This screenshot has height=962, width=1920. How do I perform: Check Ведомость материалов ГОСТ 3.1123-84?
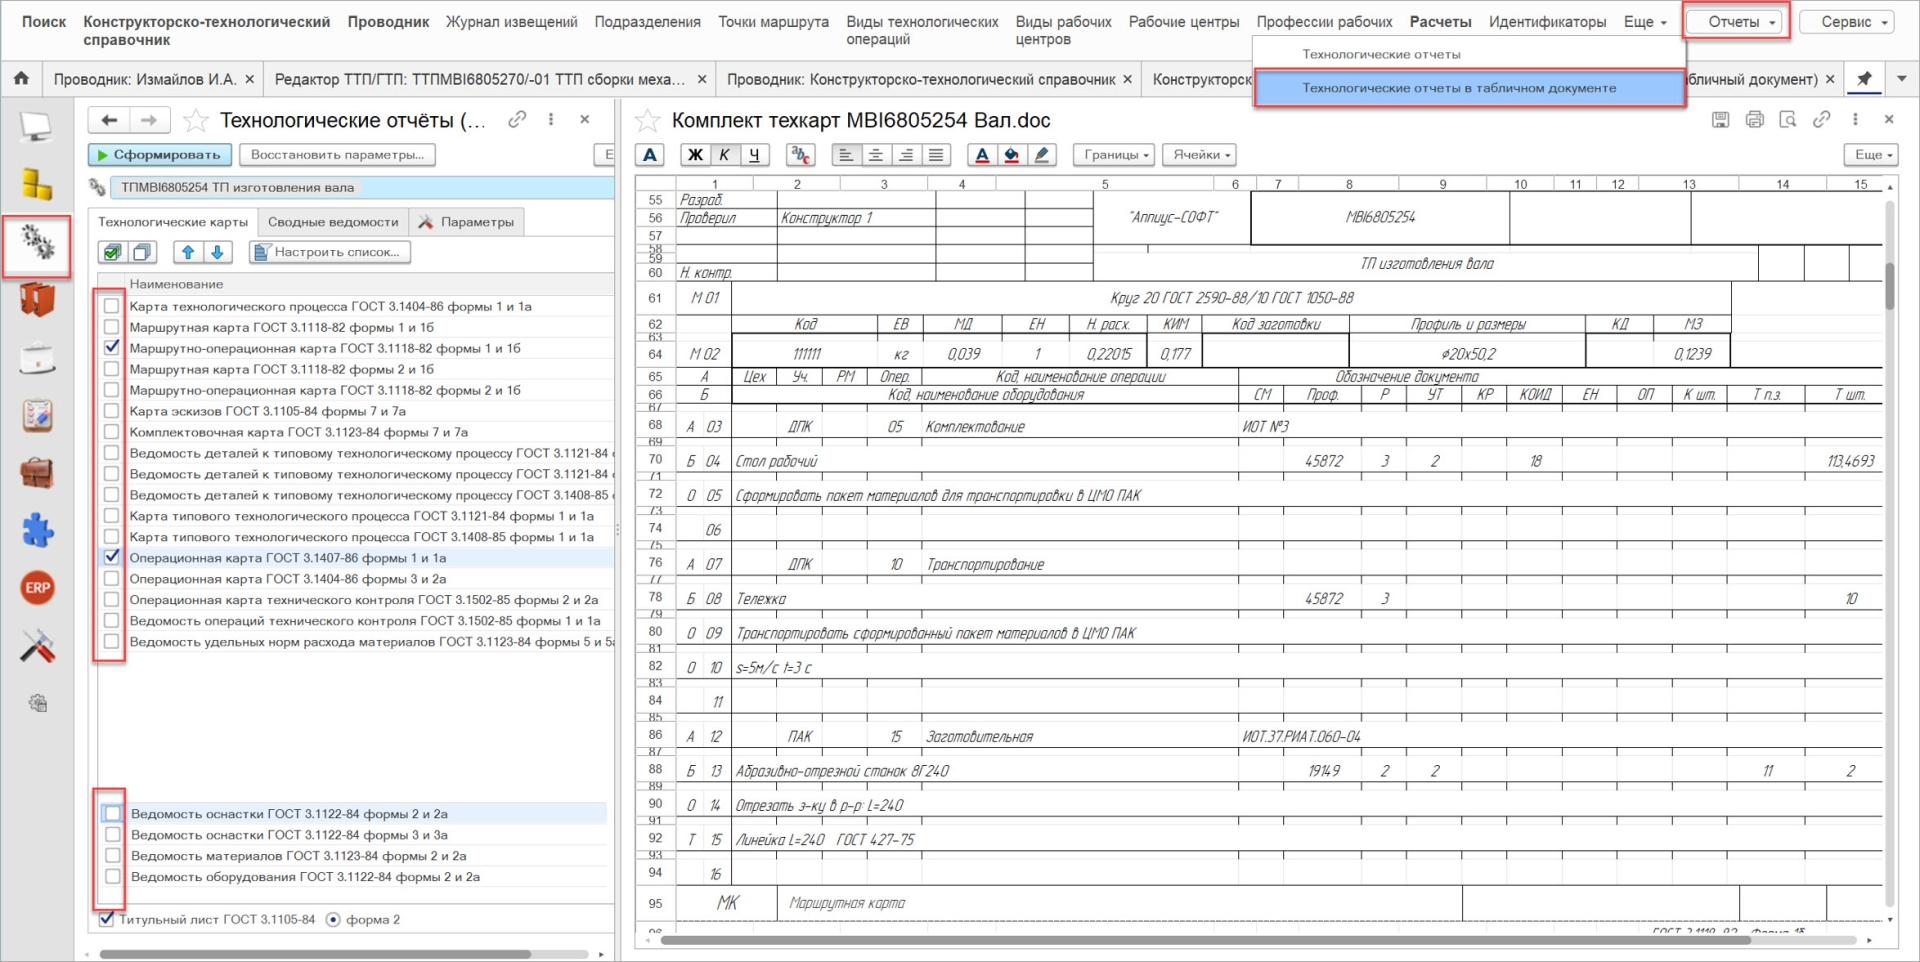click(x=112, y=856)
